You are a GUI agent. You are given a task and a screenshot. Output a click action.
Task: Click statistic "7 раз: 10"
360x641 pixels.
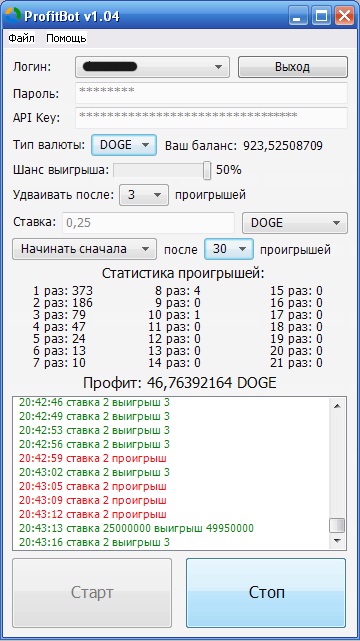pyautogui.click(x=60, y=363)
